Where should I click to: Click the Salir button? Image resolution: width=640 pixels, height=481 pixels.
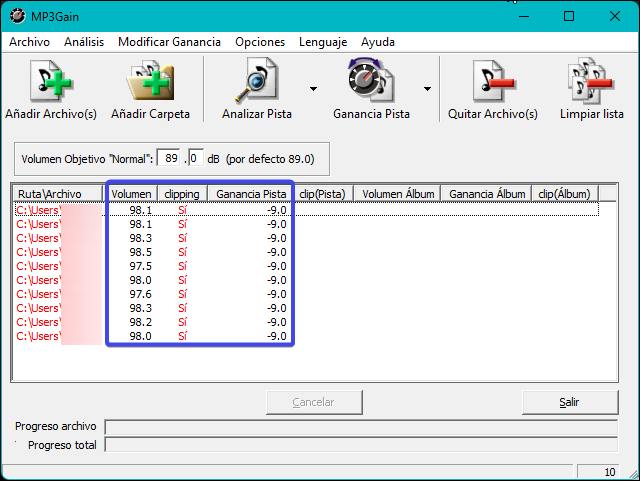tap(570, 402)
